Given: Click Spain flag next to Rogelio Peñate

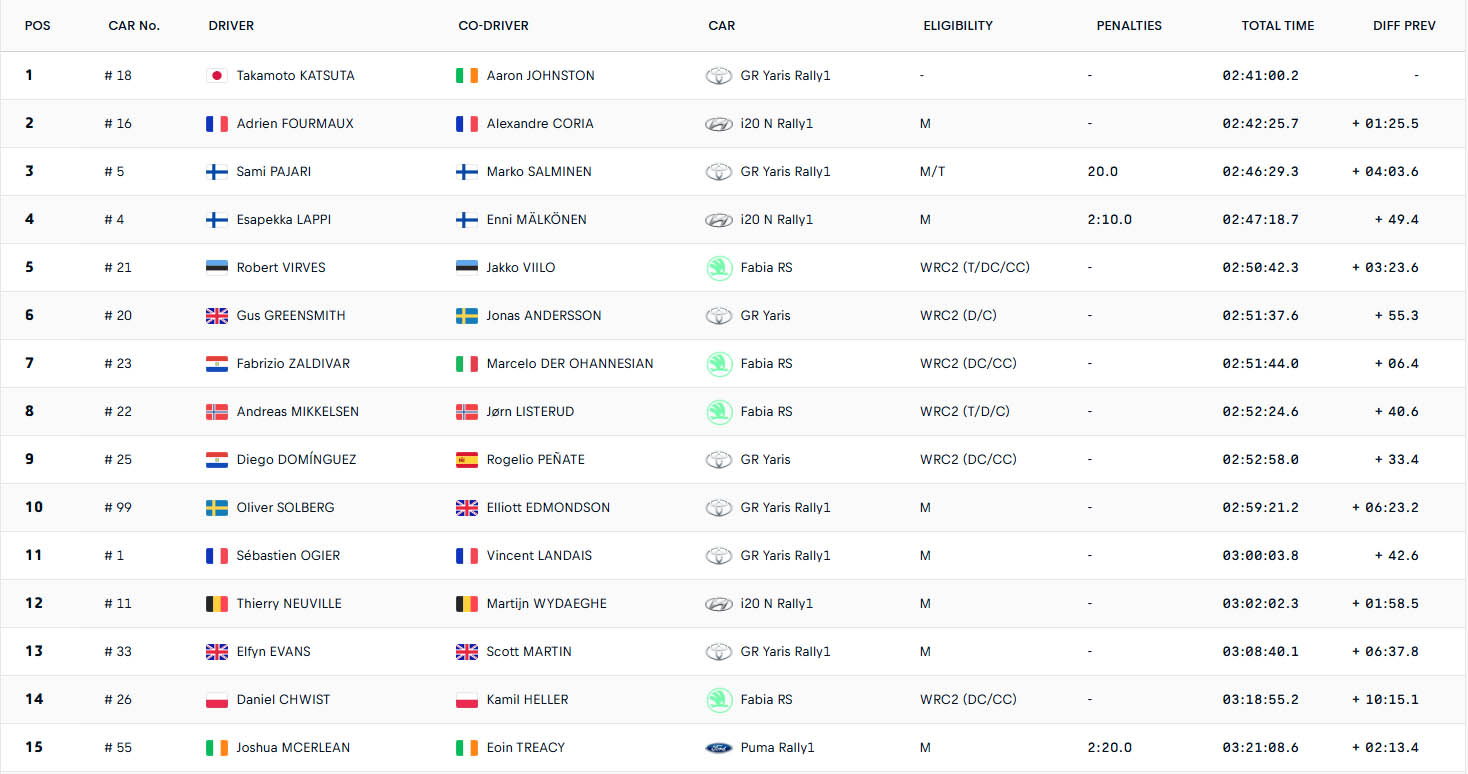Looking at the screenshot, I should coord(466,460).
